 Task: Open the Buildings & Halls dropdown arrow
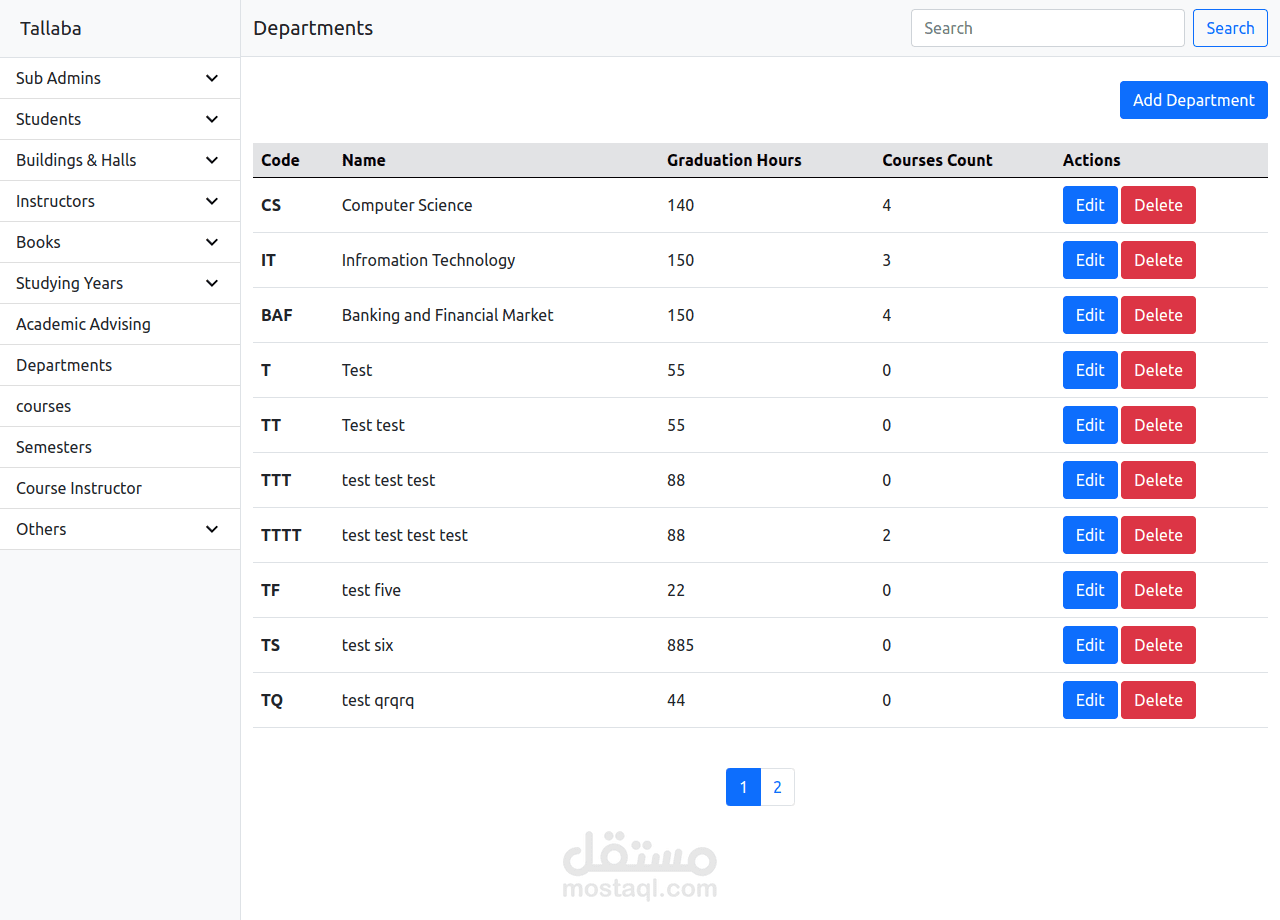212,160
